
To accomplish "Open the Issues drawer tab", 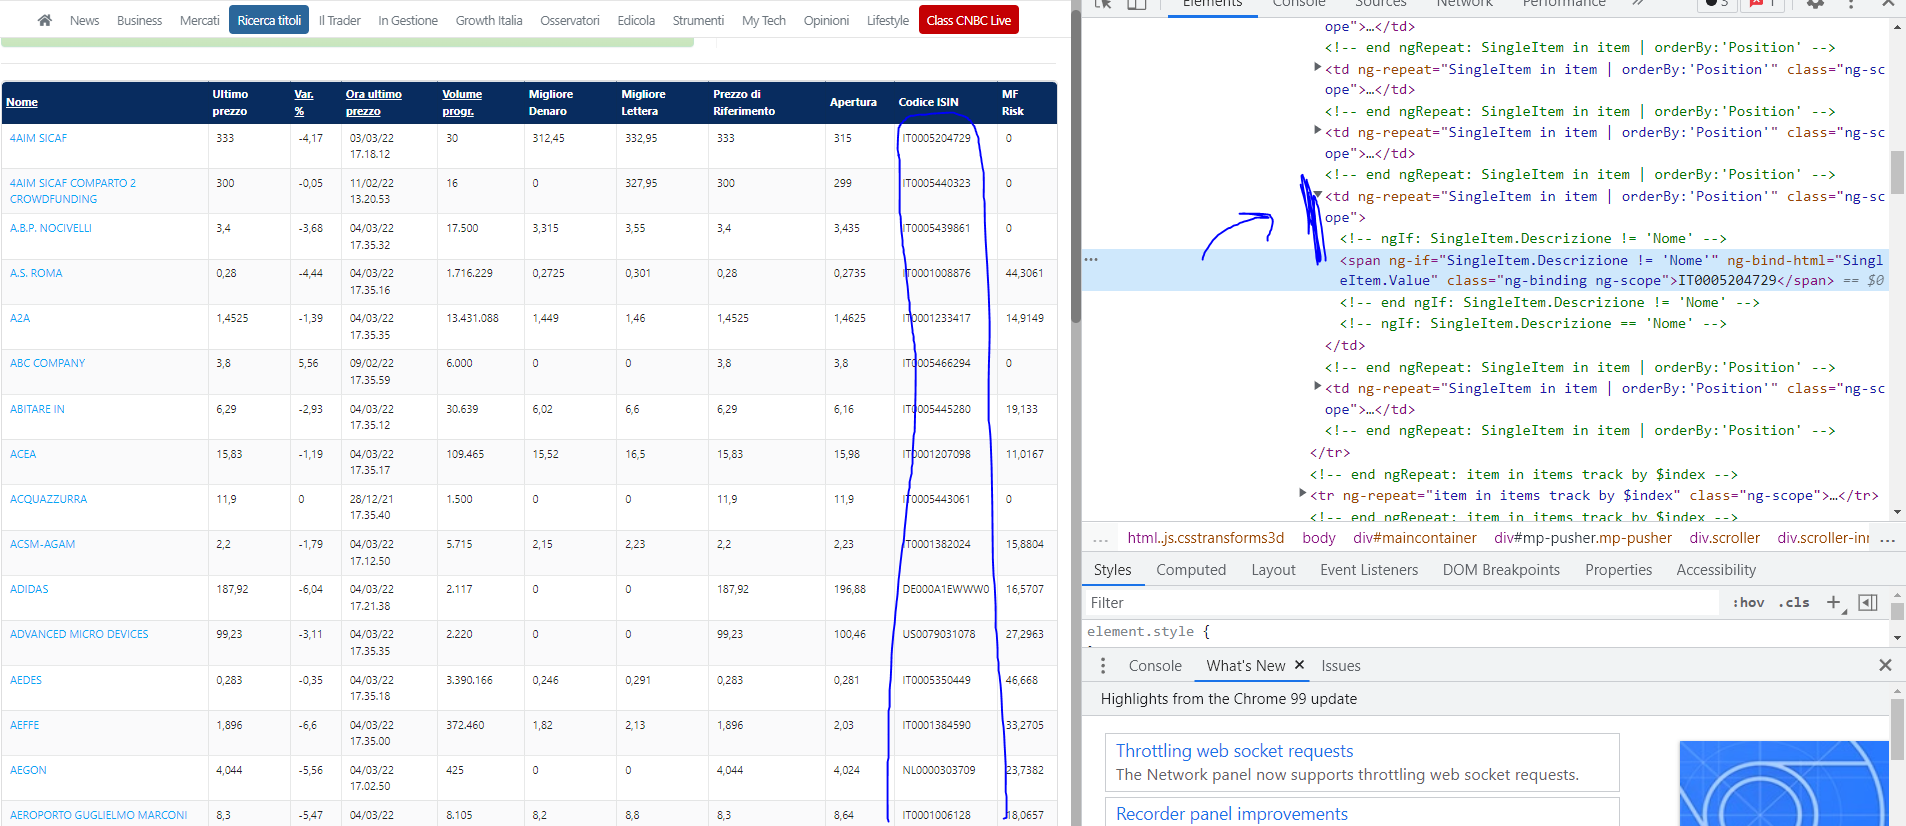I will point(1341,666).
